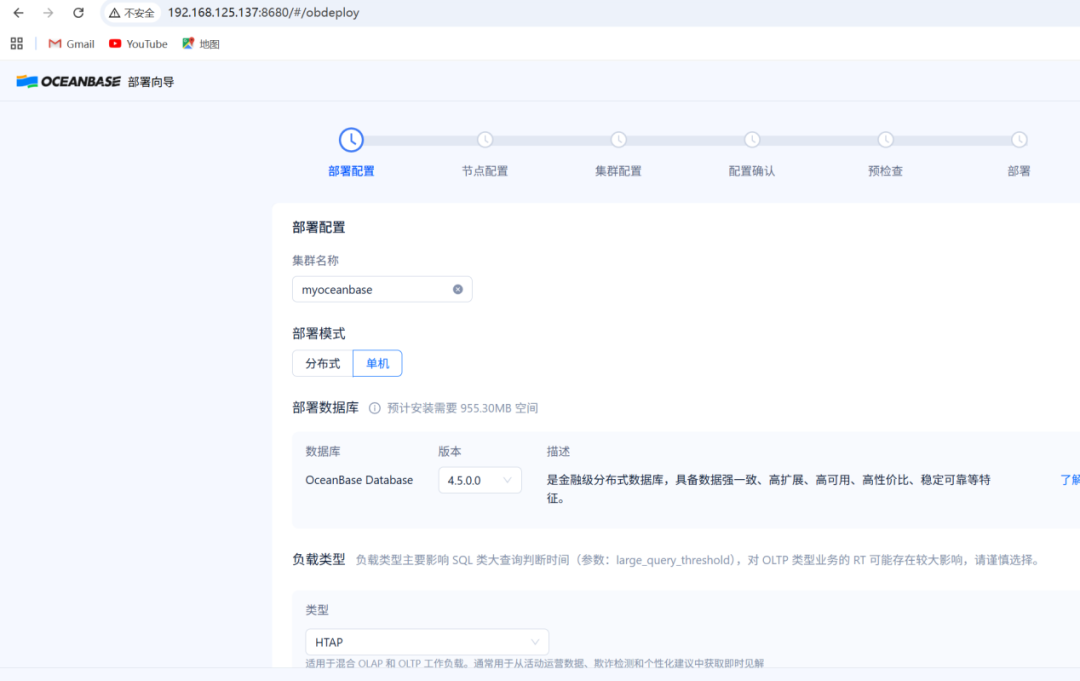This screenshot has width=1080, height=681.
Task: Open the 地图 bookmark link
Action: (200, 43)
